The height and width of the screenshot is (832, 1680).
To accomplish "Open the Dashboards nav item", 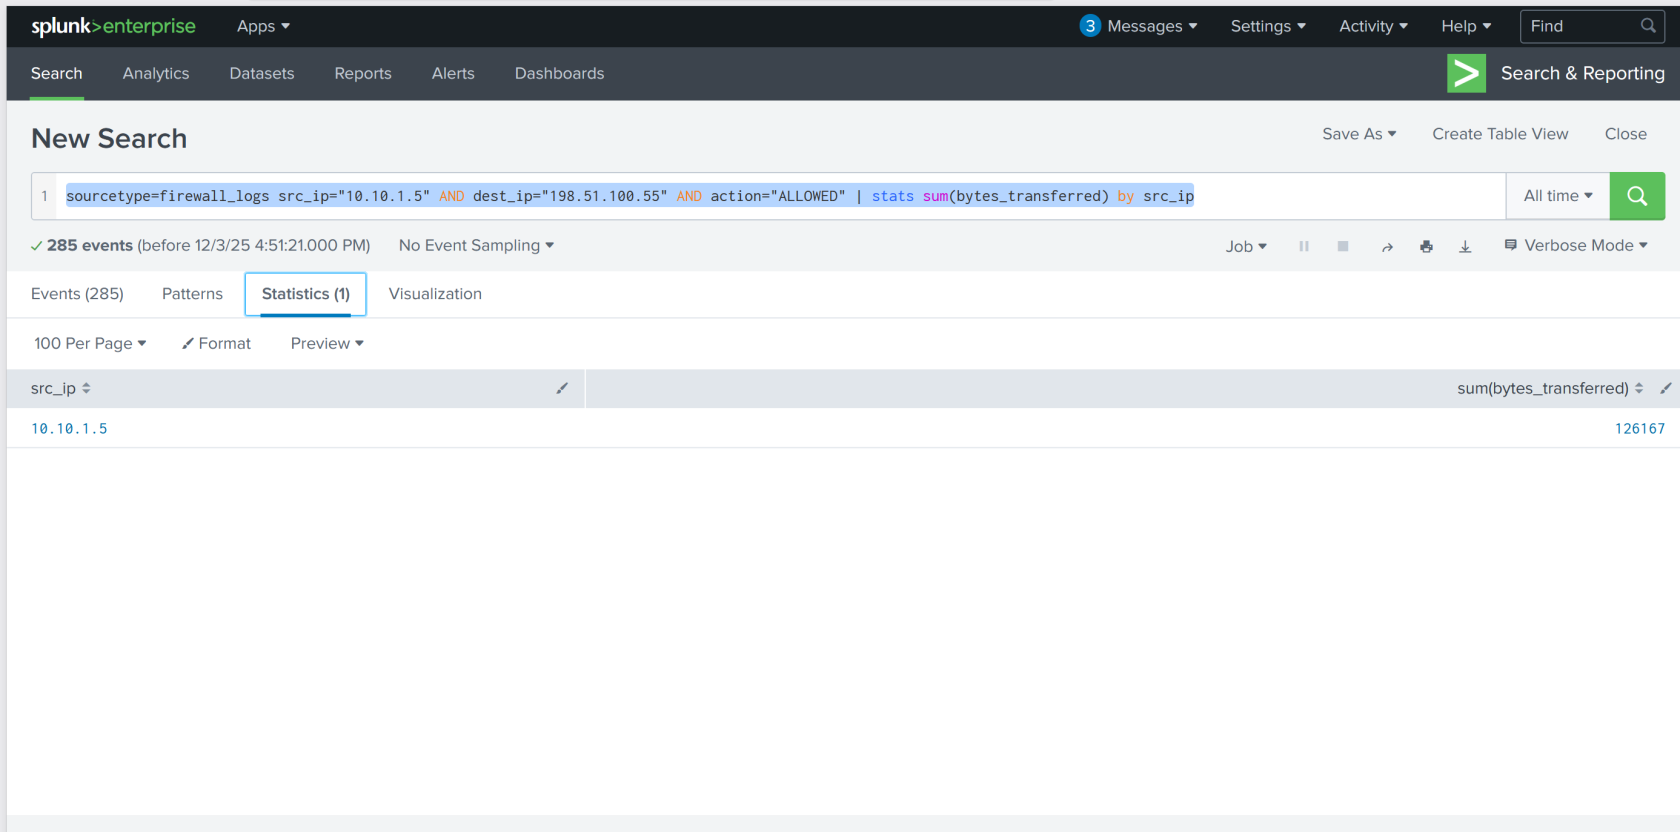I will pyautogui.click(x=559, y=73).
